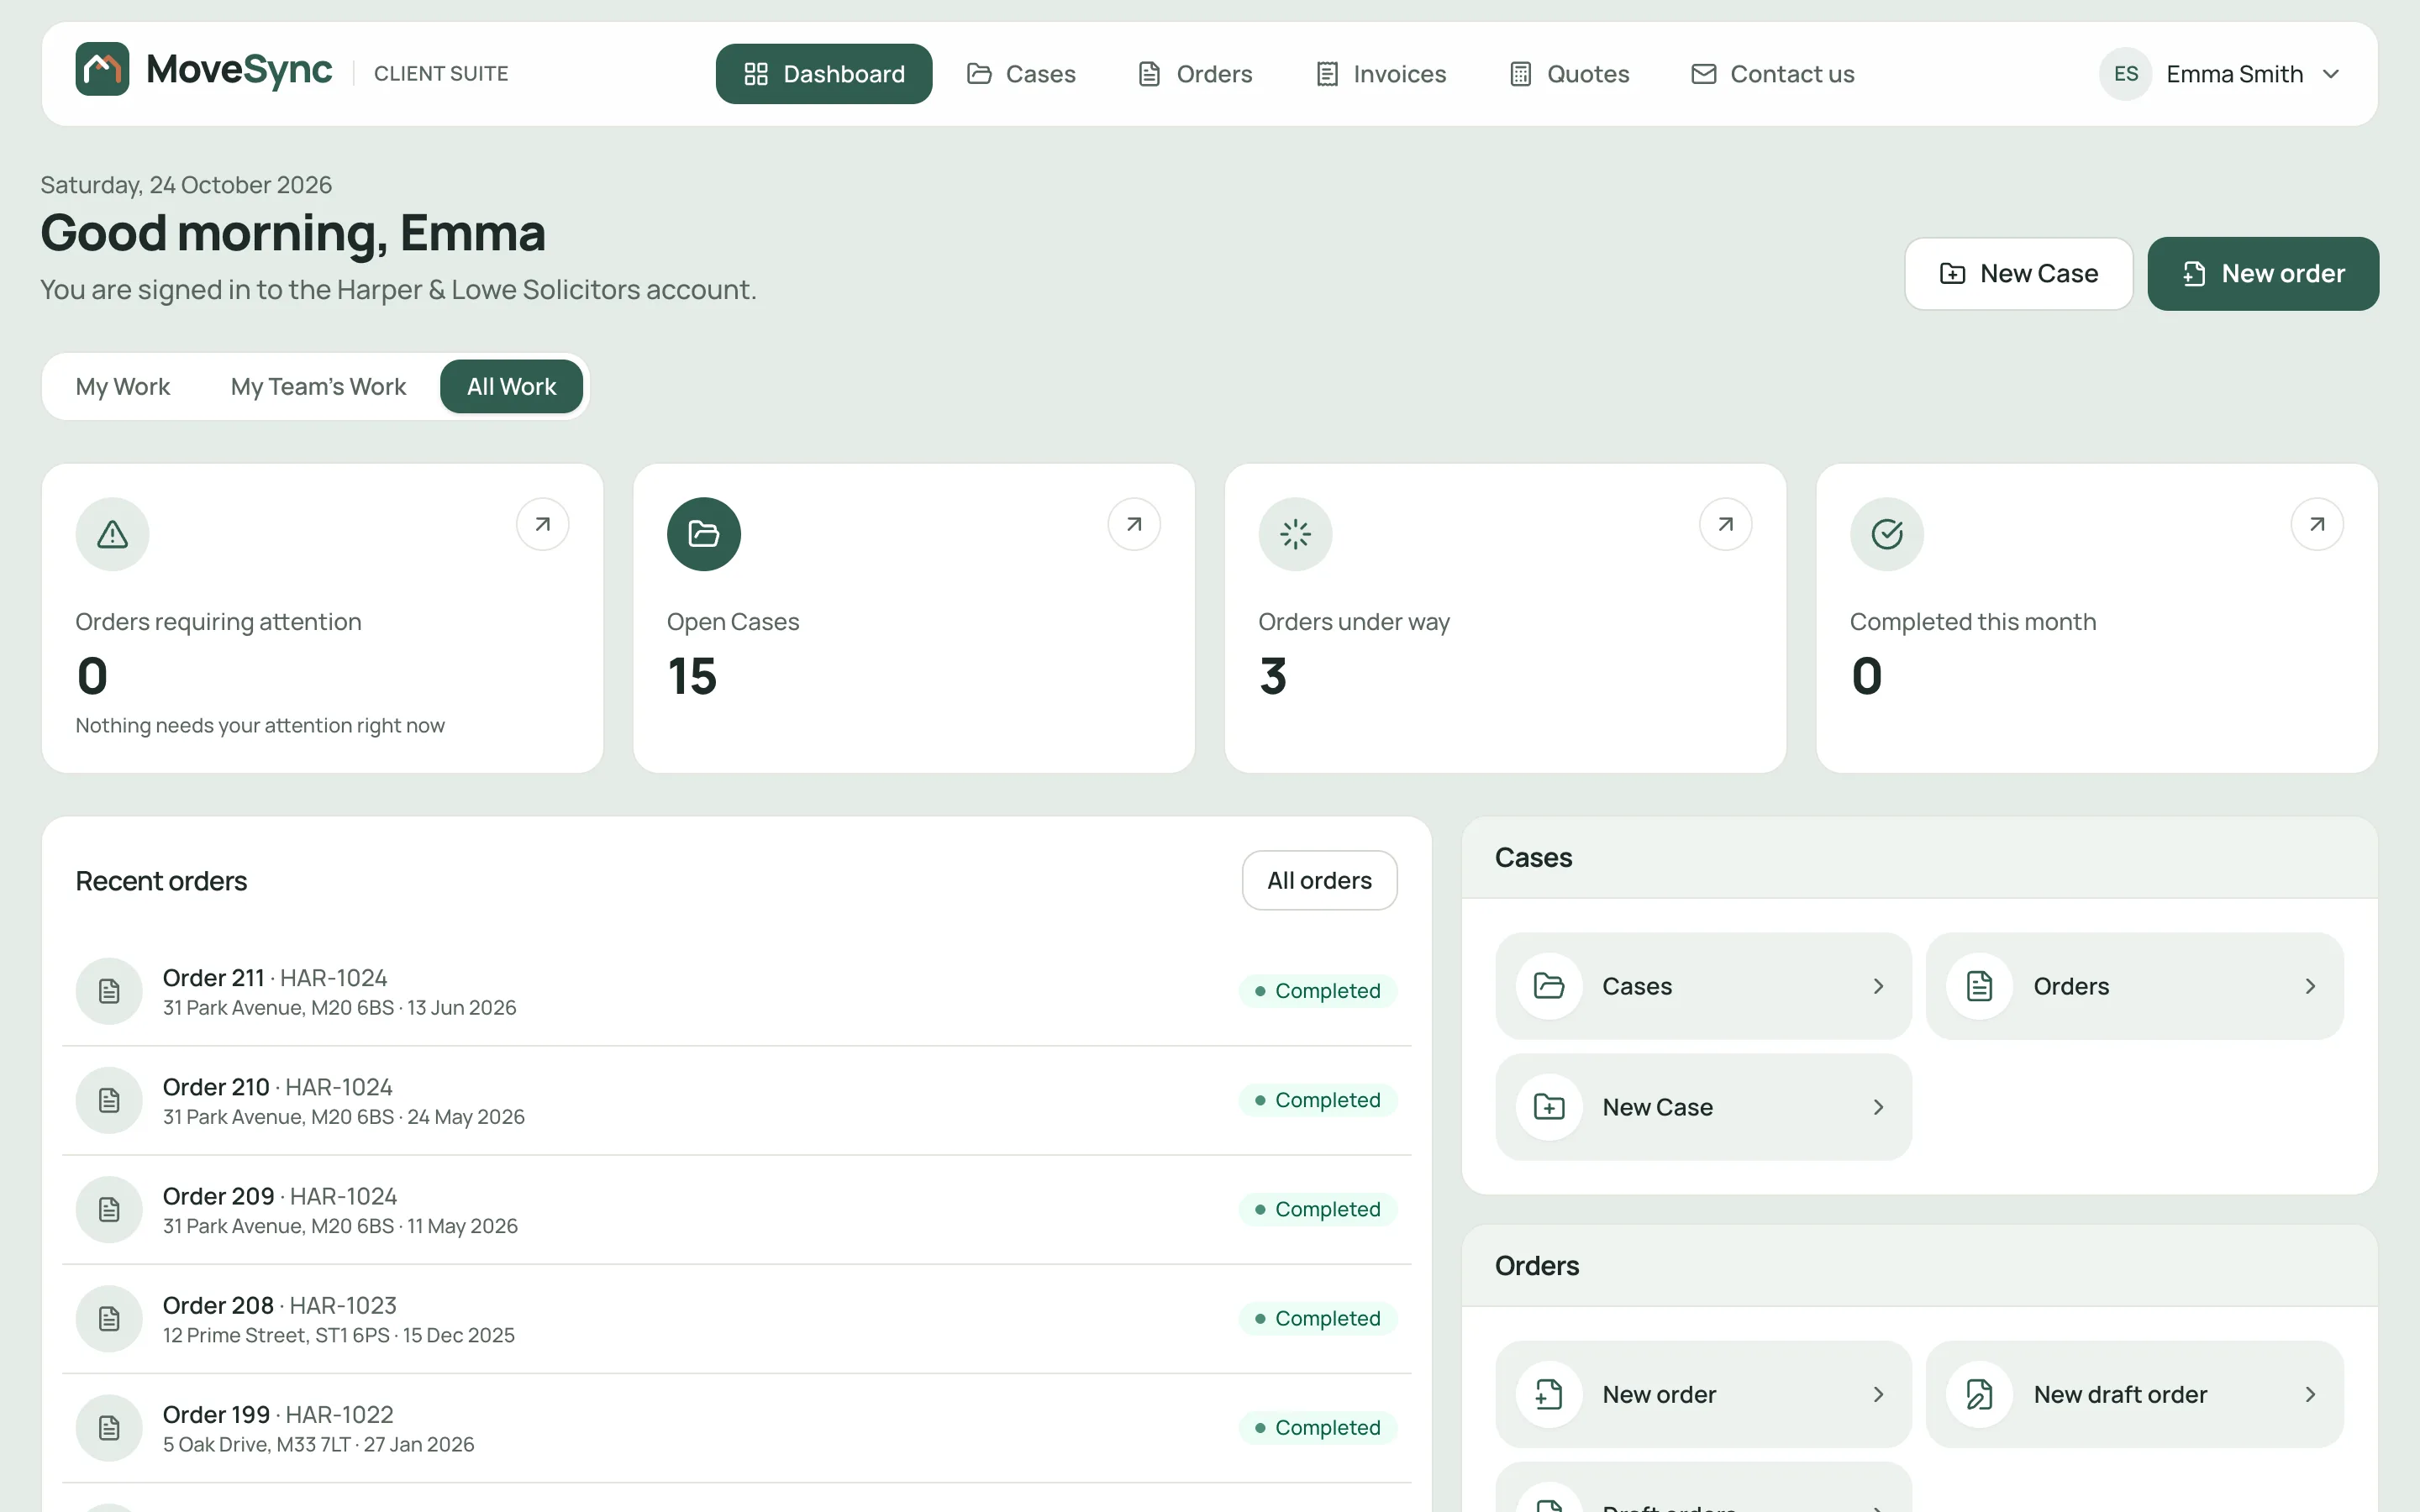
Task: Open the Orders nav tab
Action: 1195,74
